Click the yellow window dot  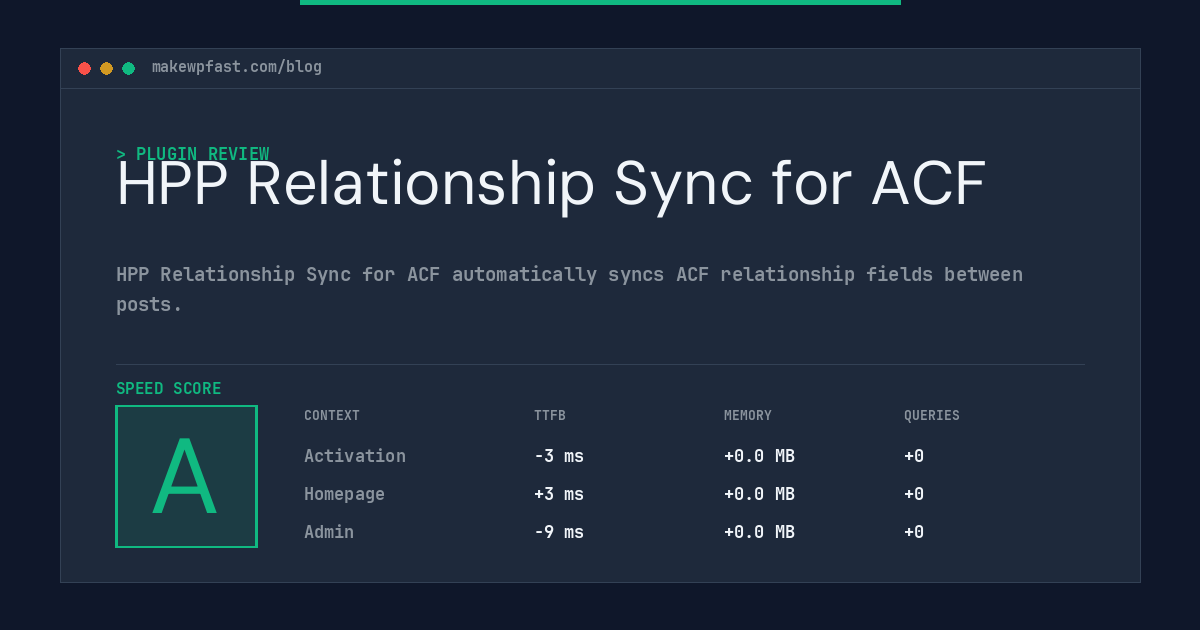[x=106, y=68]
